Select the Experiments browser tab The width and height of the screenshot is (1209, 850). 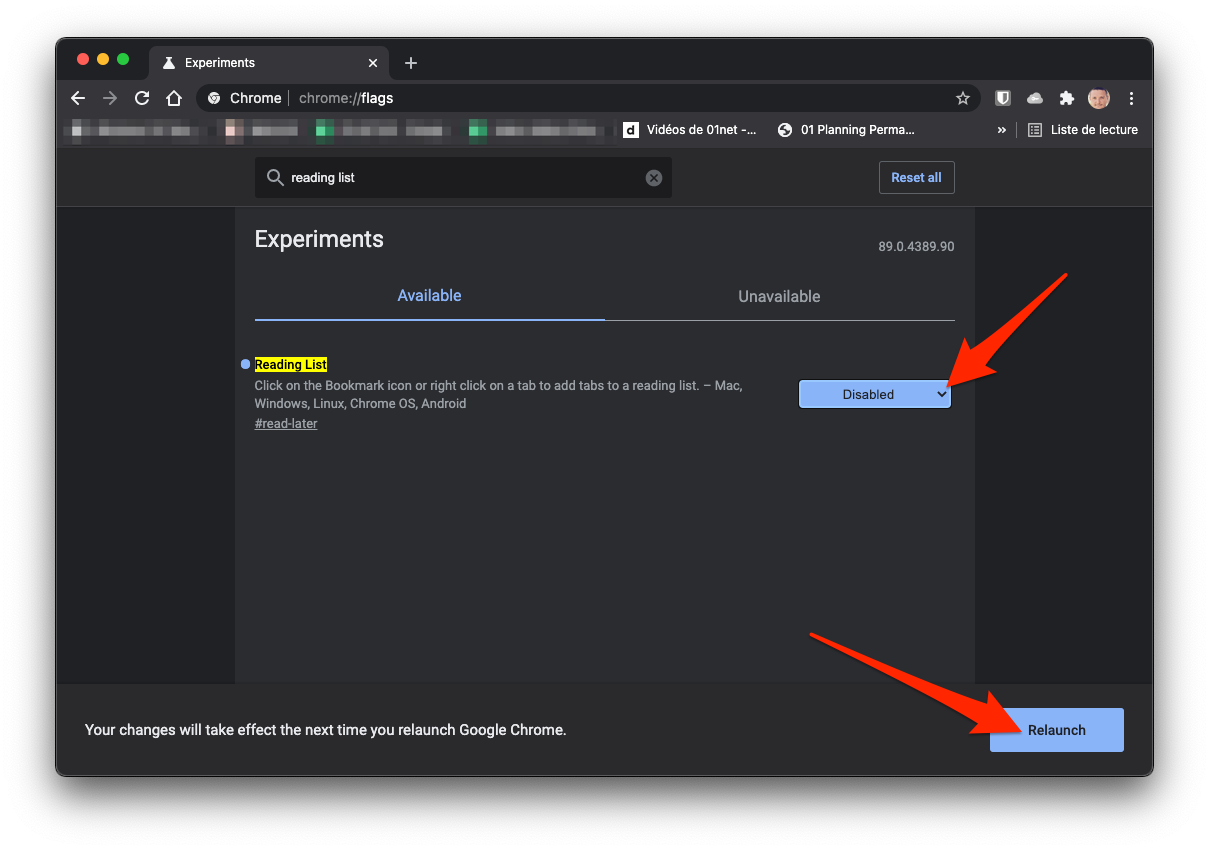point(270,63)
